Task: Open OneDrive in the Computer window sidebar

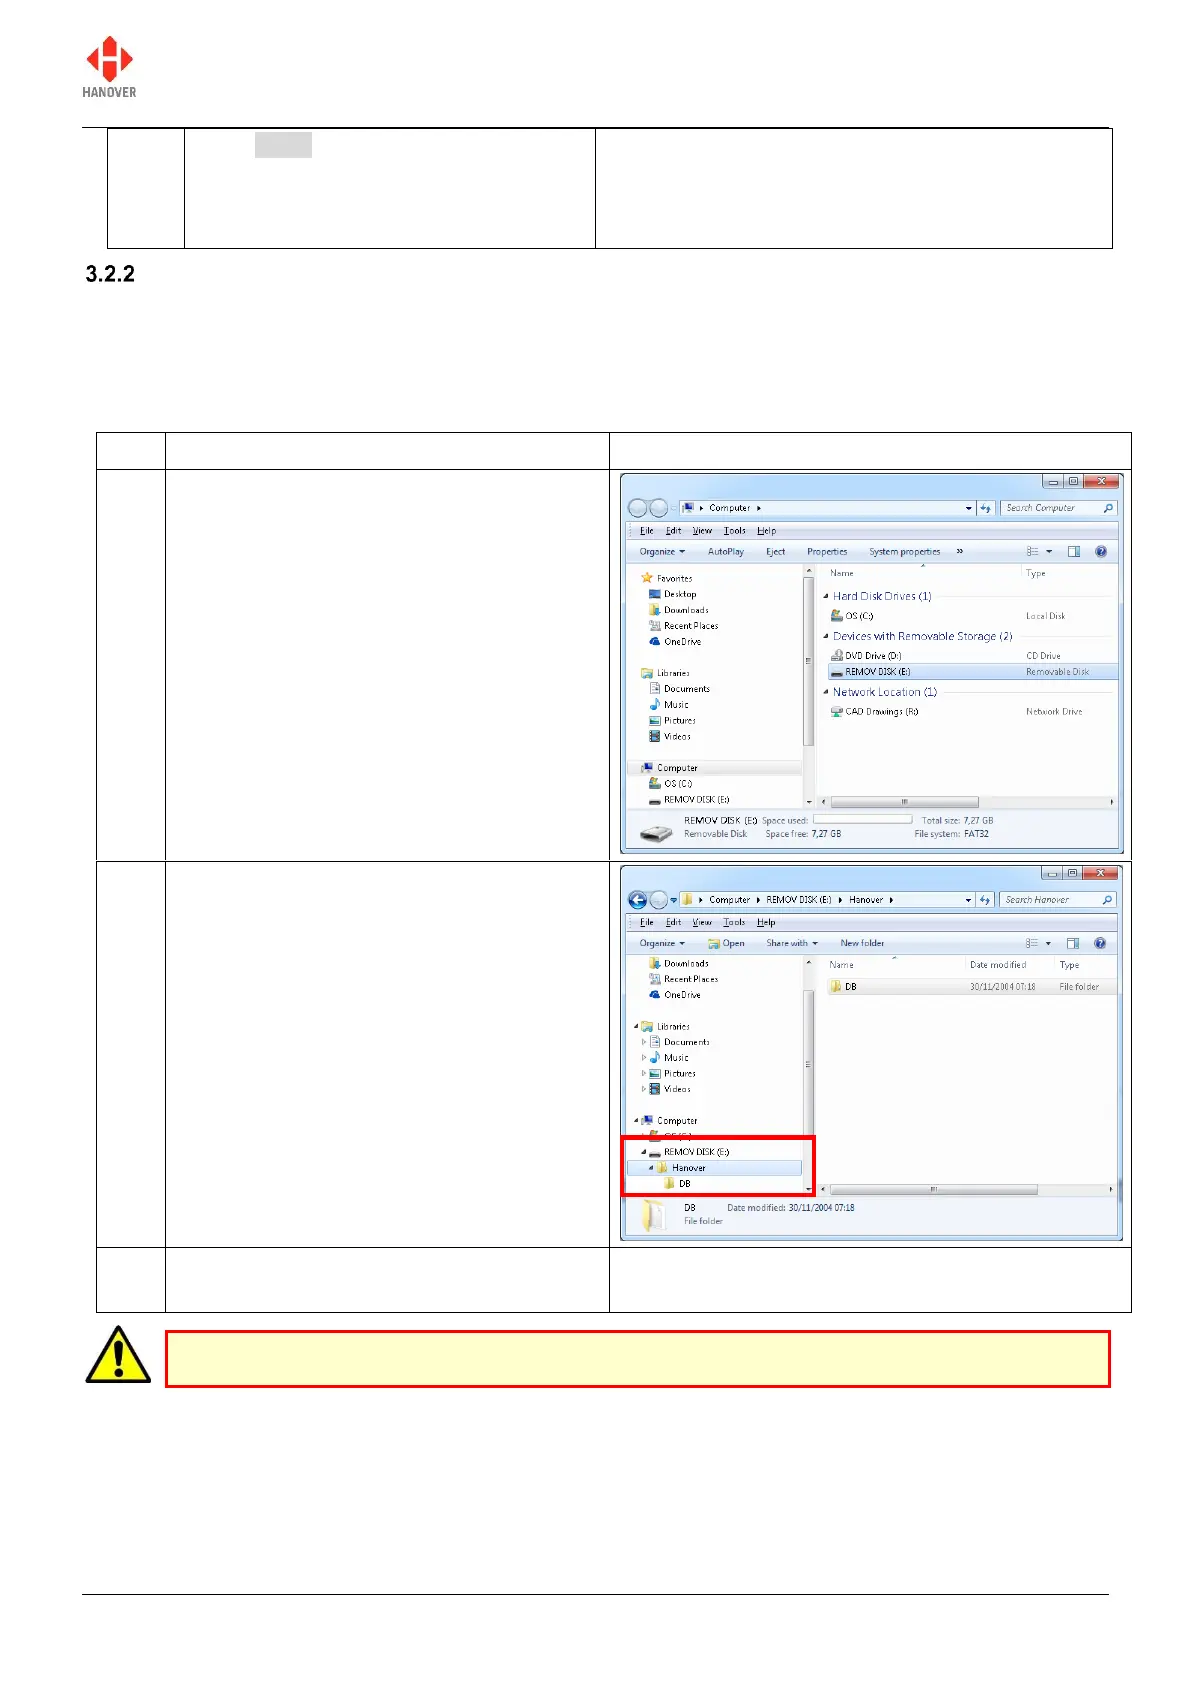Action: [x=675, y=642]
